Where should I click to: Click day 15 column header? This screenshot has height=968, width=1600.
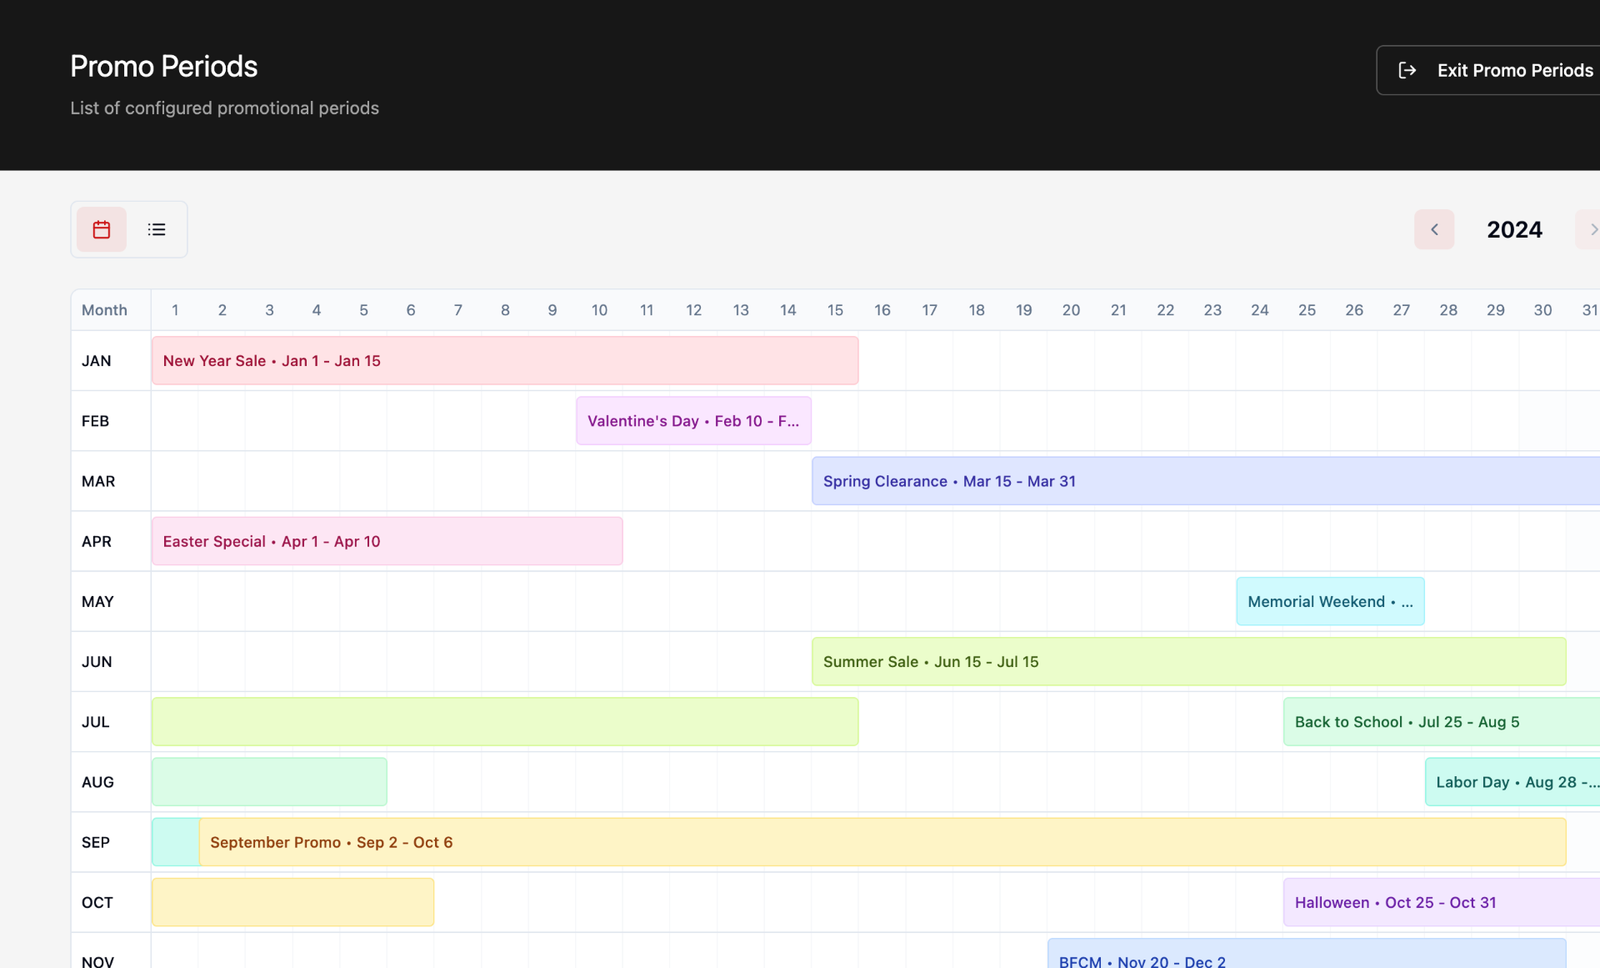[x=835, y=310]
